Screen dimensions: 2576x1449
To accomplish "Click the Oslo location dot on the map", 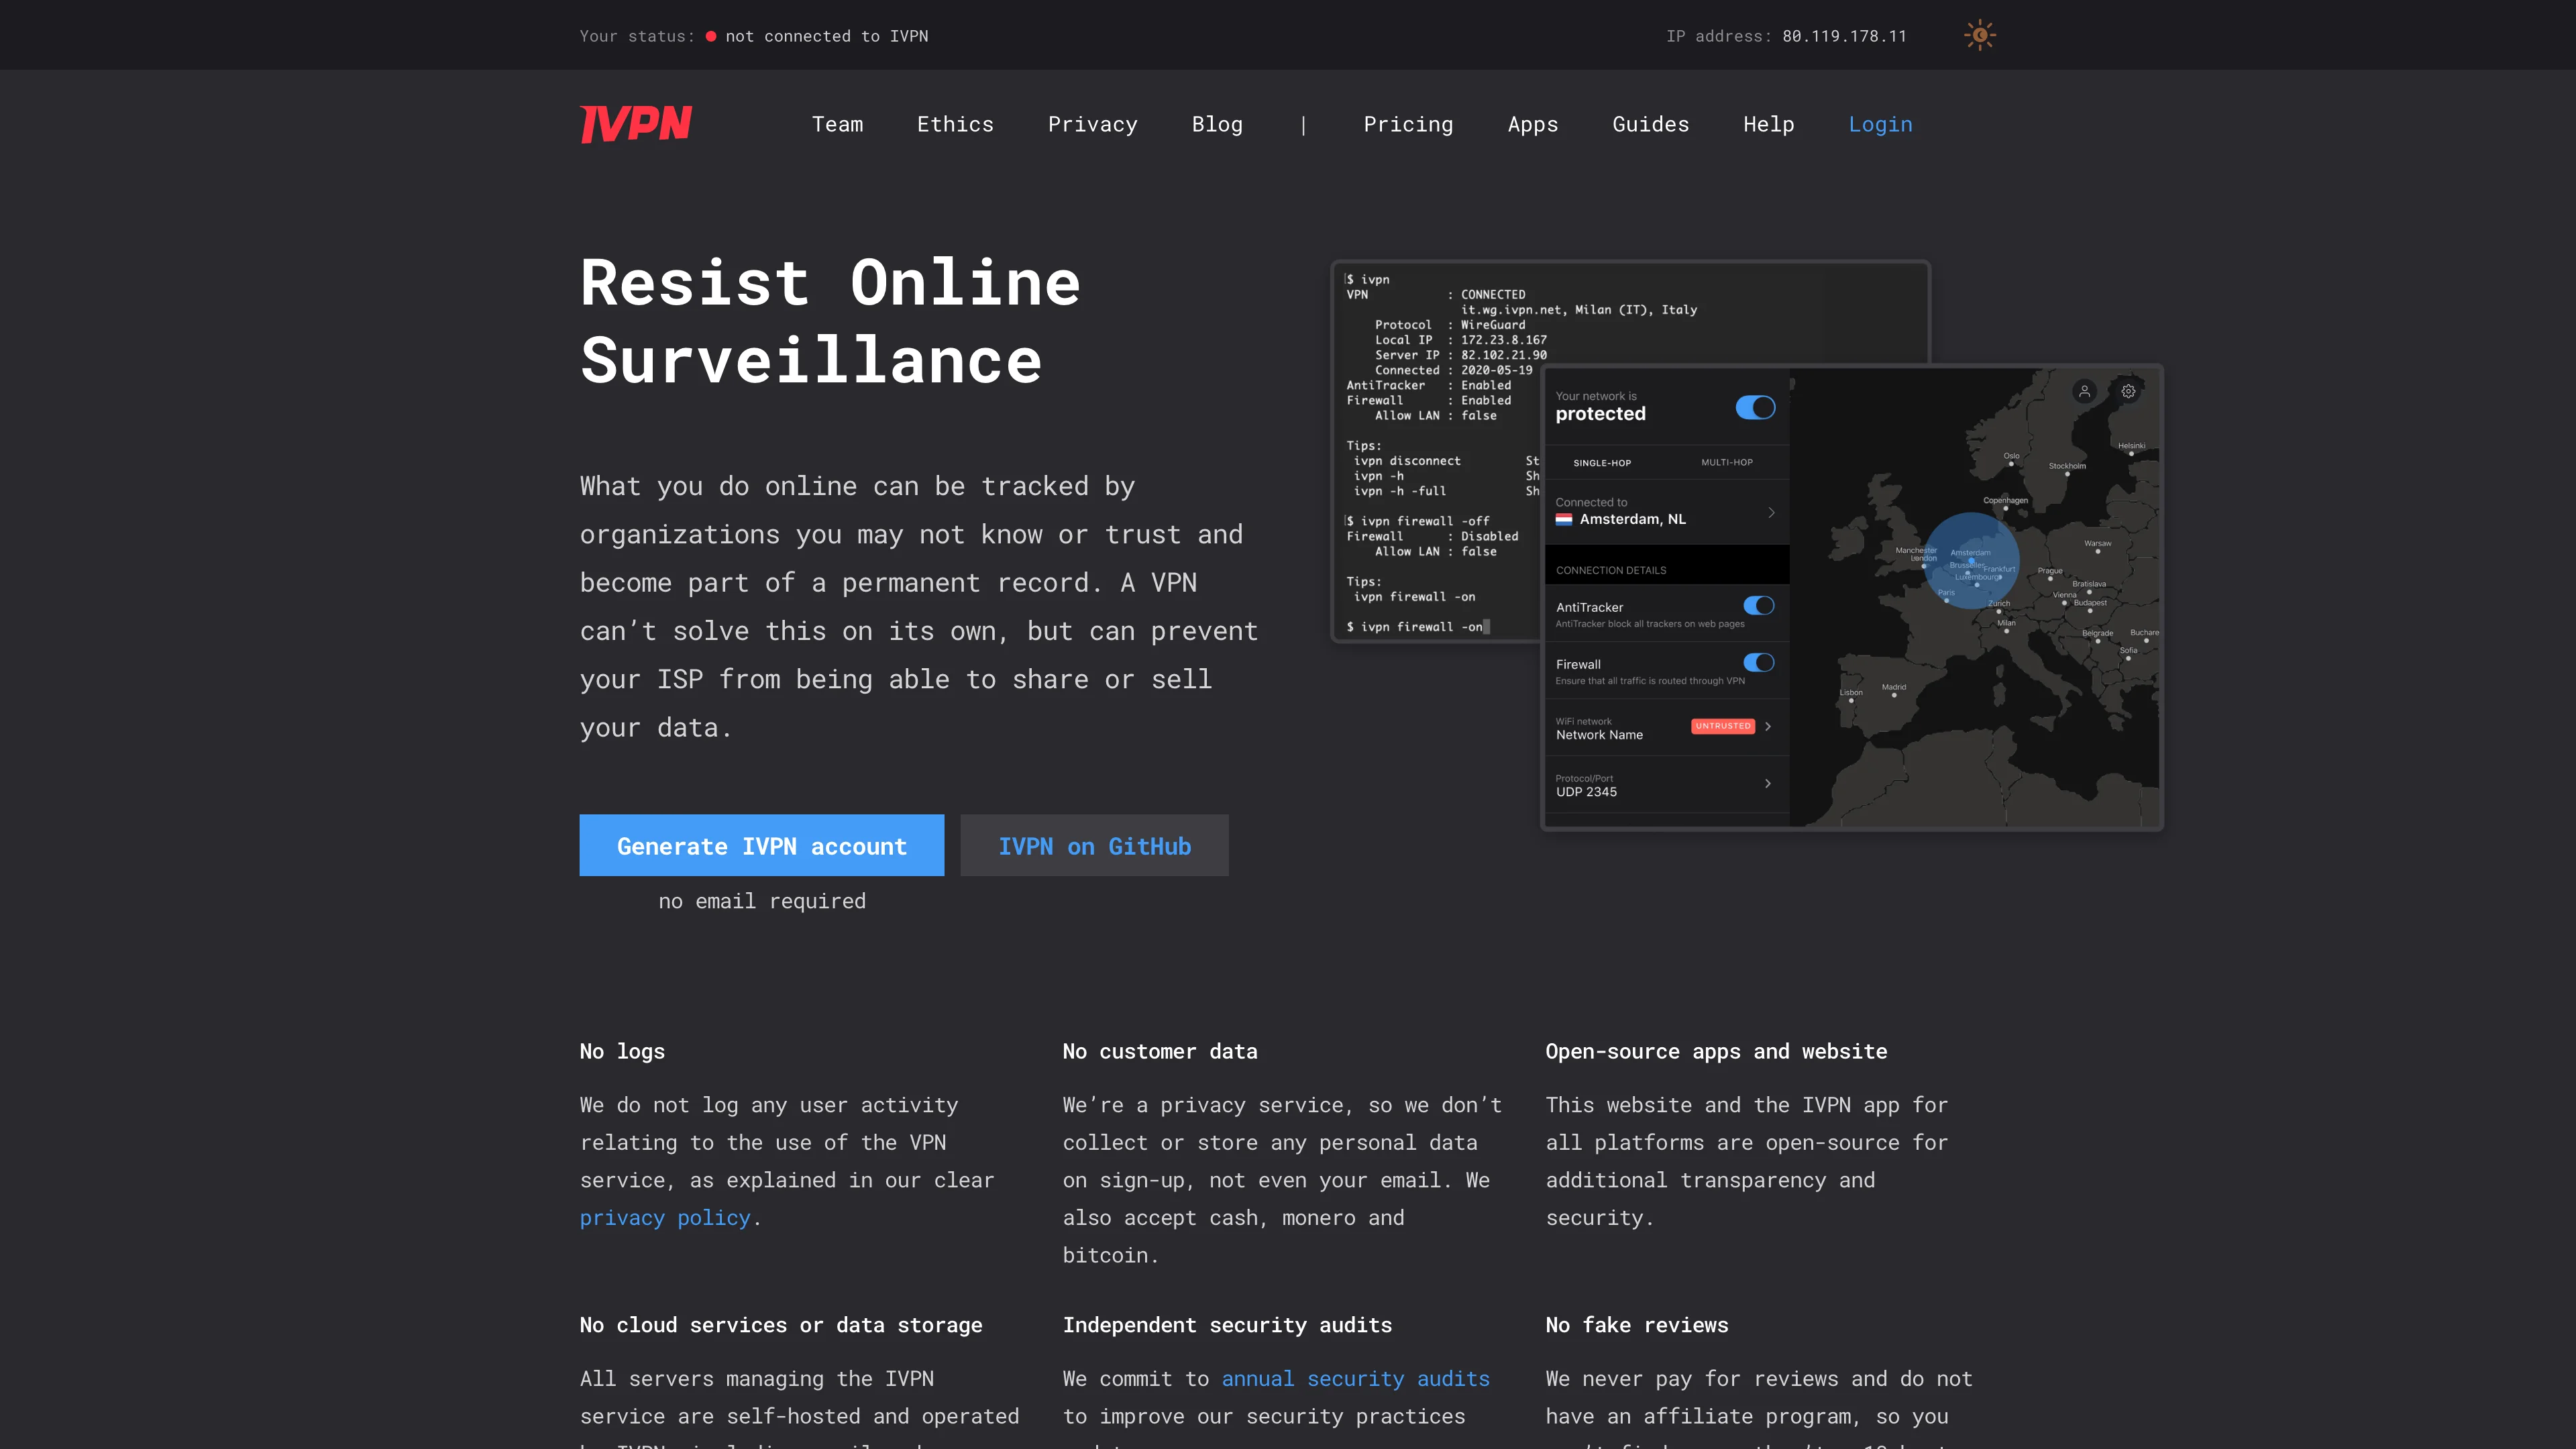I will pyautogui.click(x=2012, y=463).
